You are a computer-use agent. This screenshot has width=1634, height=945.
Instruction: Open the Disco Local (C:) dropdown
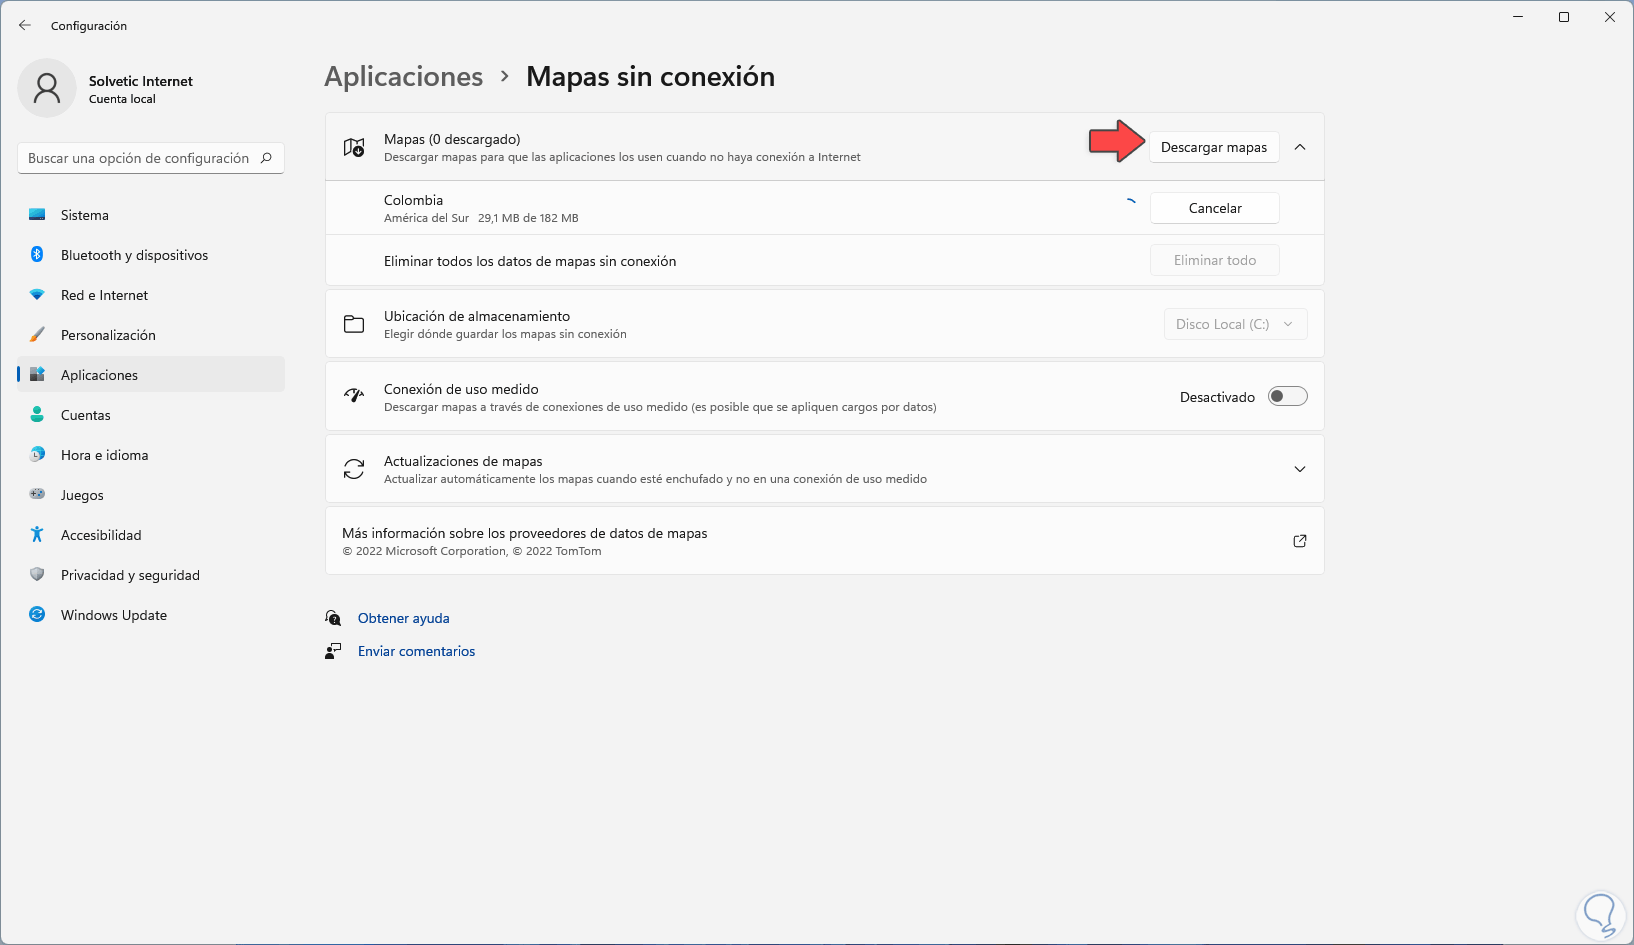[x=1235, y=324]
